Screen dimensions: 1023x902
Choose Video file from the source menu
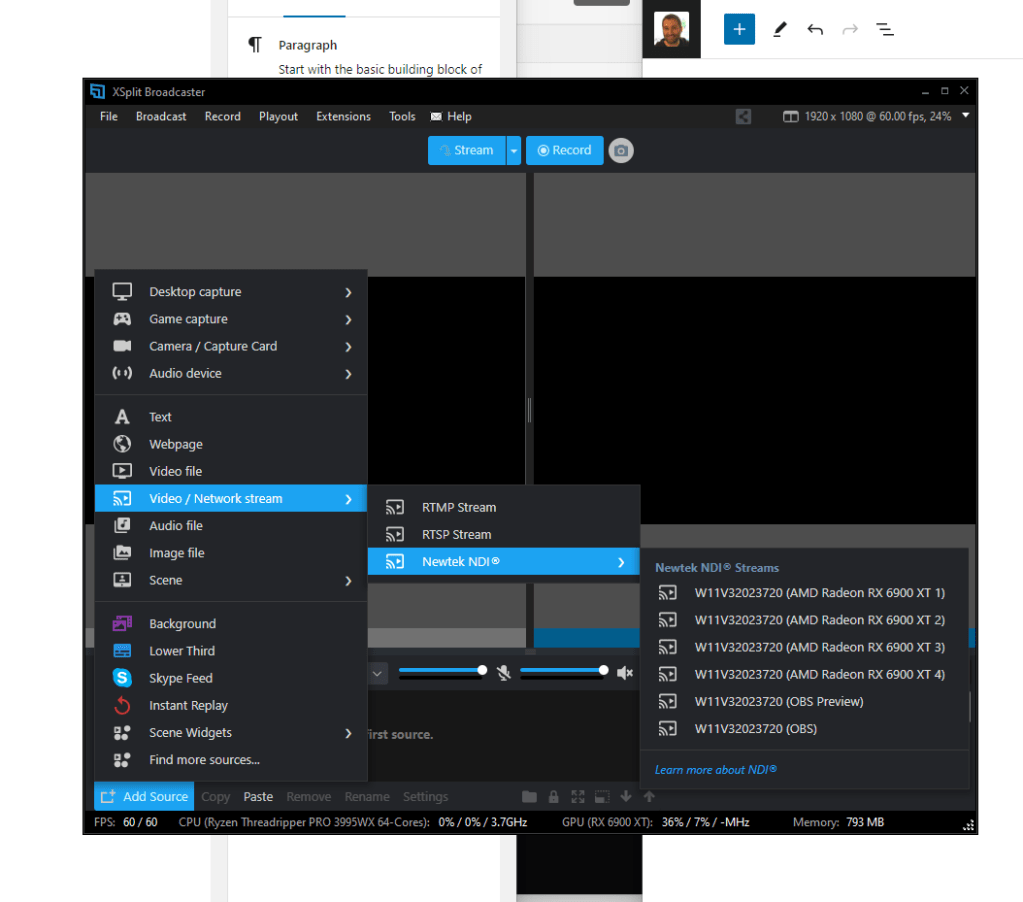pyautogui.click(x=231, y=472)
